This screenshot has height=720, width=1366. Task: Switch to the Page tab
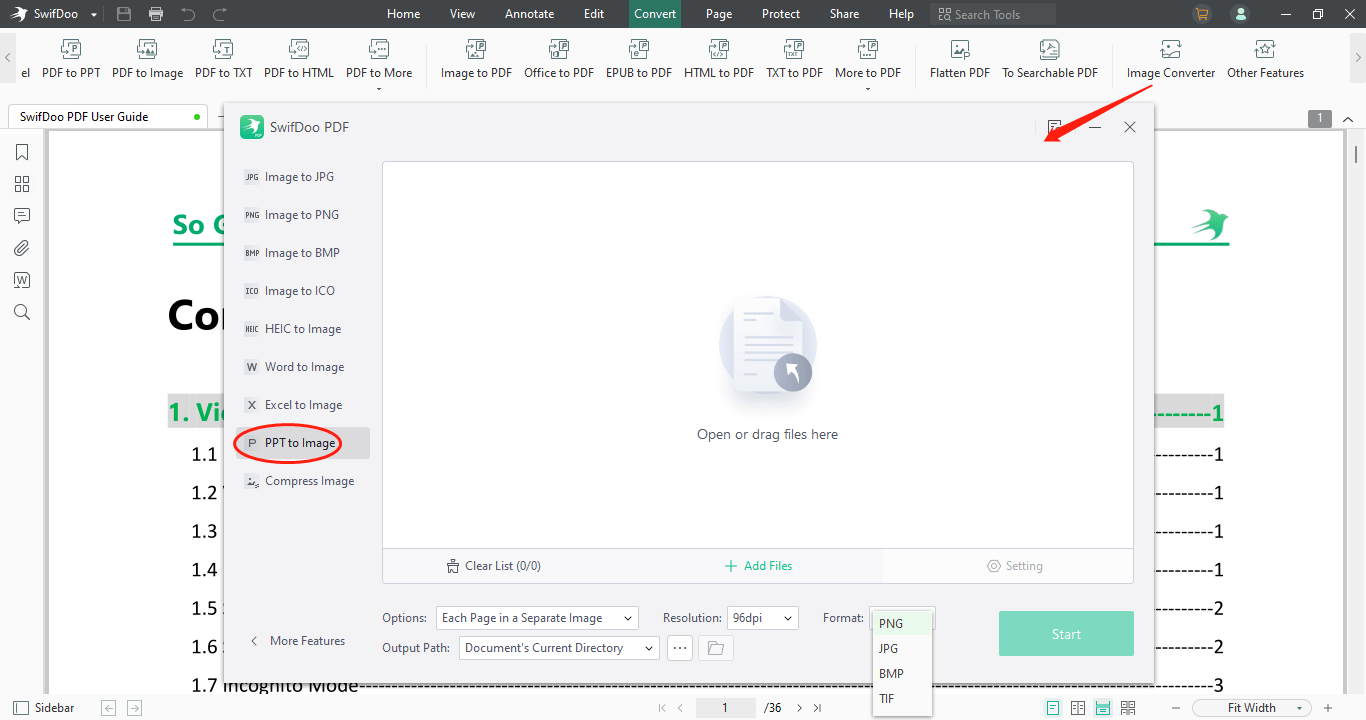pyautogui.click(x=719, y=14)
